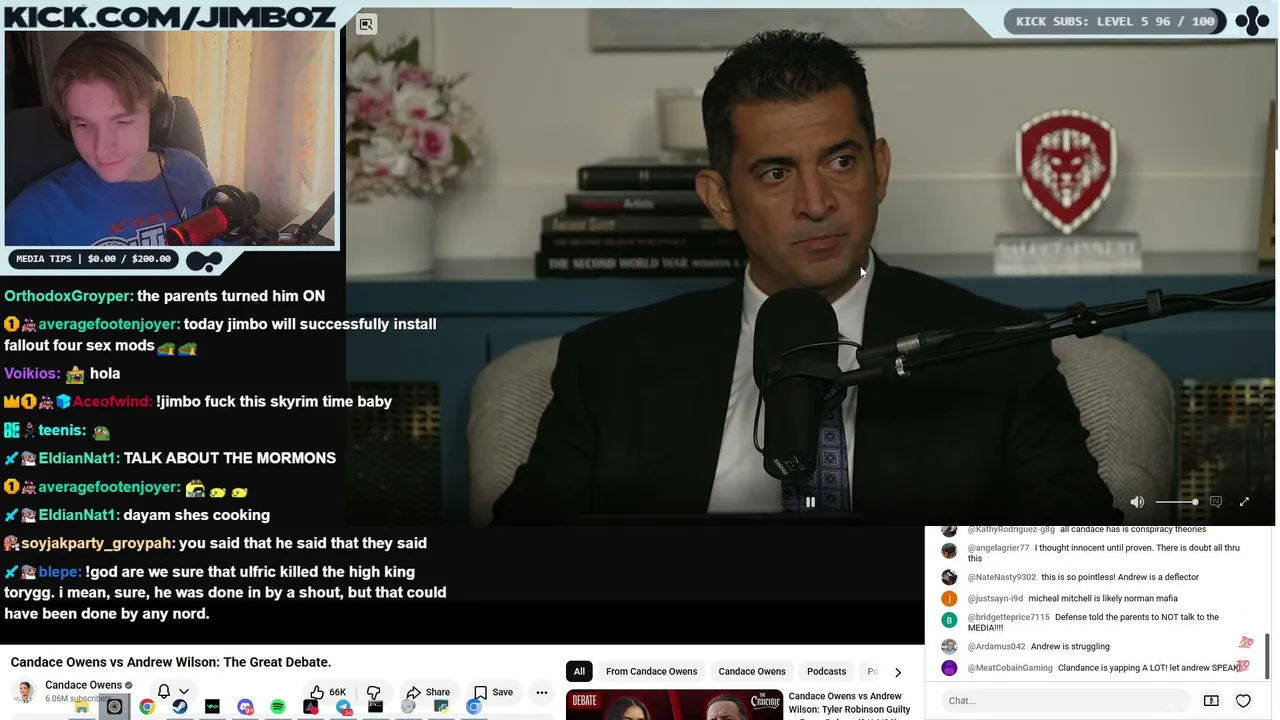Select the Candace Owens topic chip

point(752,671)
